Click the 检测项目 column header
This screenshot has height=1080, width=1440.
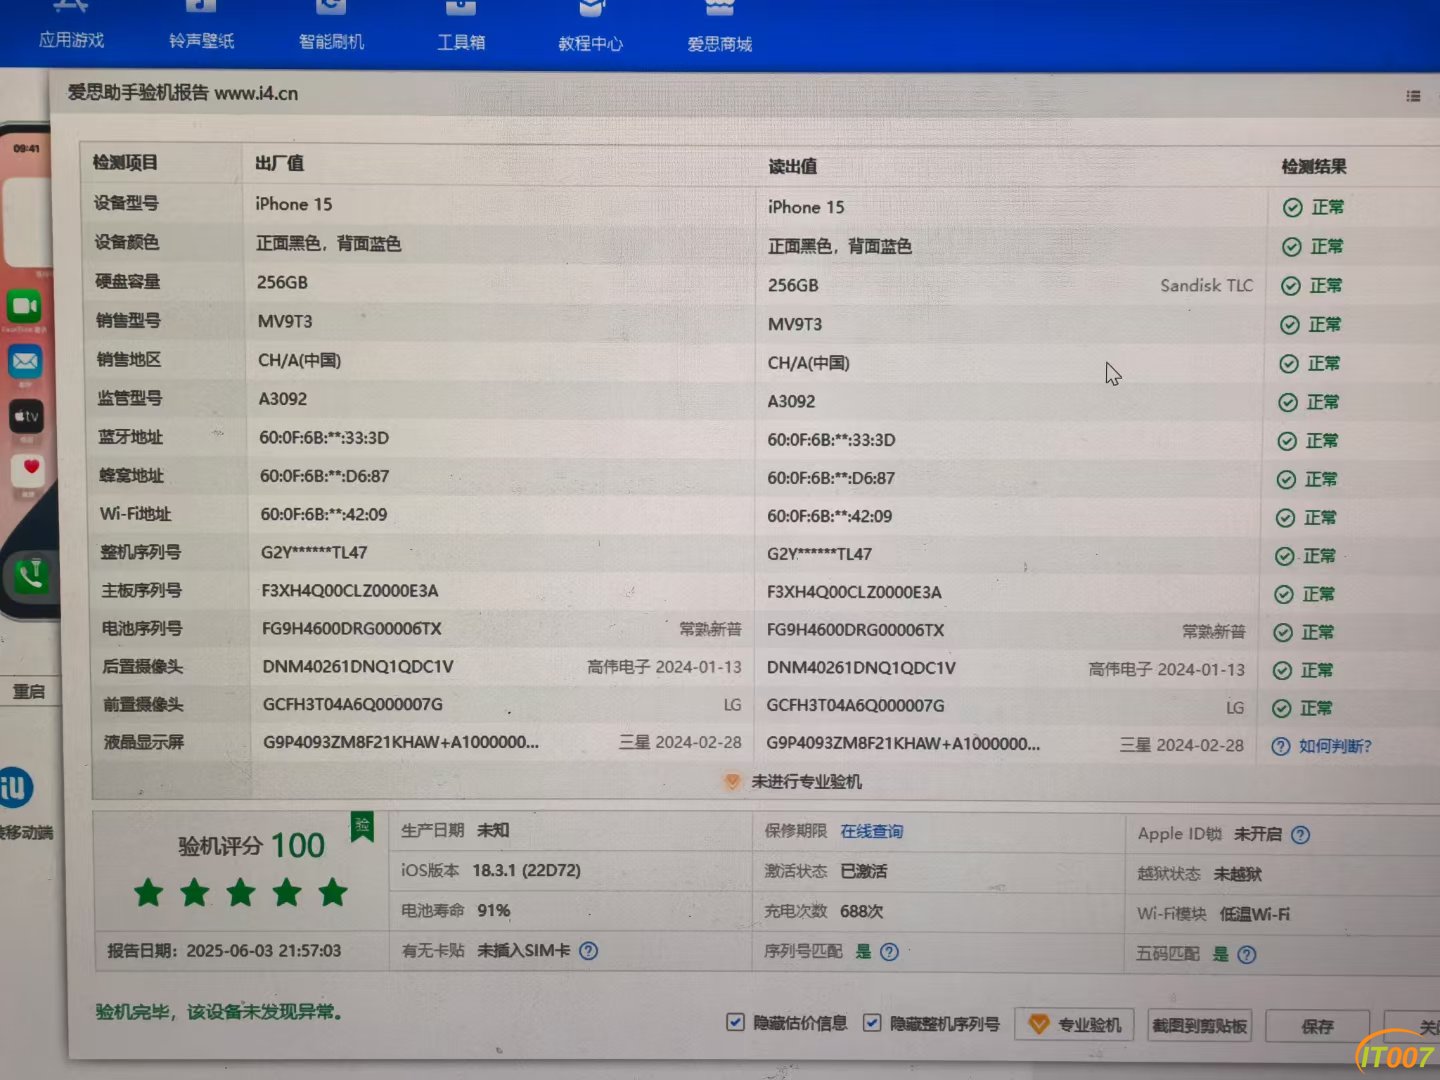click(125, 163)
